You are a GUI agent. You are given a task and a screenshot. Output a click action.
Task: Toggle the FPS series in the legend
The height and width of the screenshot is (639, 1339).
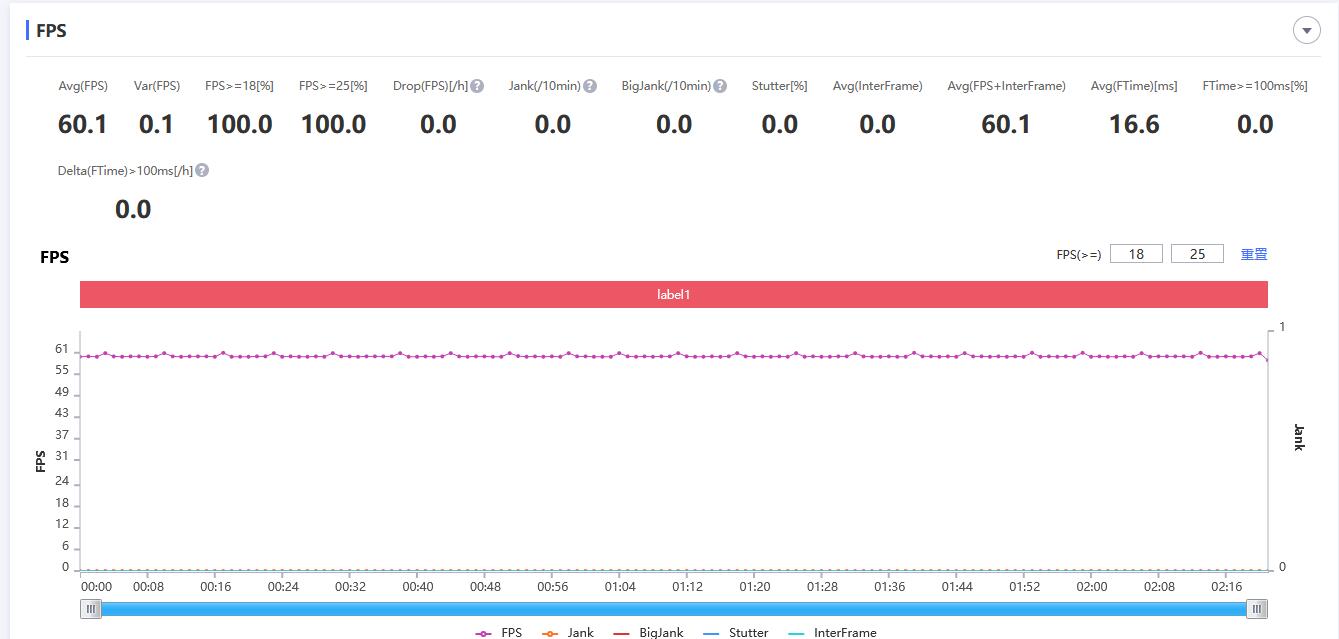point(499,632)
